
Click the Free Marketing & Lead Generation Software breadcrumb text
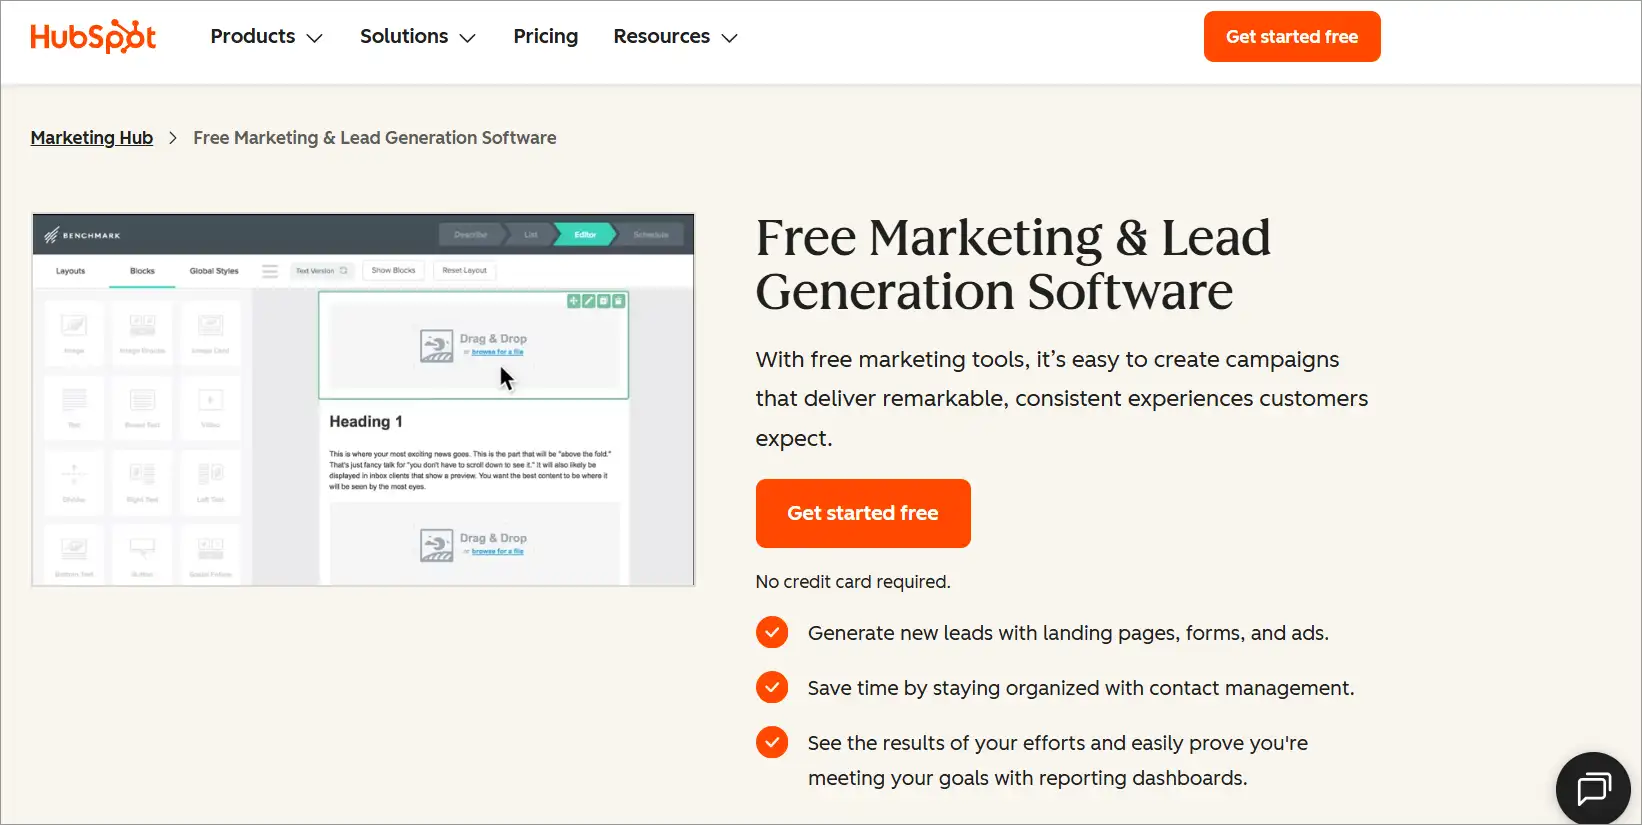pos(375,138)
